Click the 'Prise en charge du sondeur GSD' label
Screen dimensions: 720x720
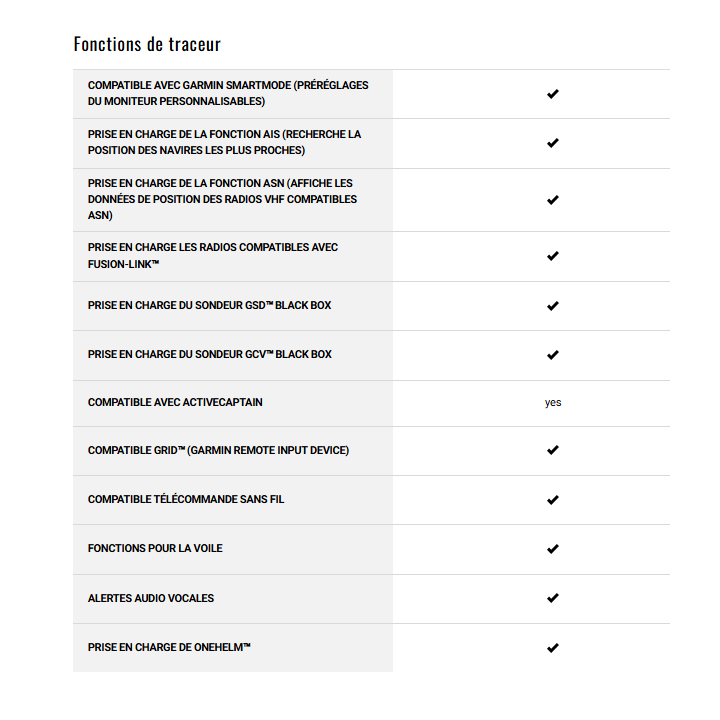[209, 305]
